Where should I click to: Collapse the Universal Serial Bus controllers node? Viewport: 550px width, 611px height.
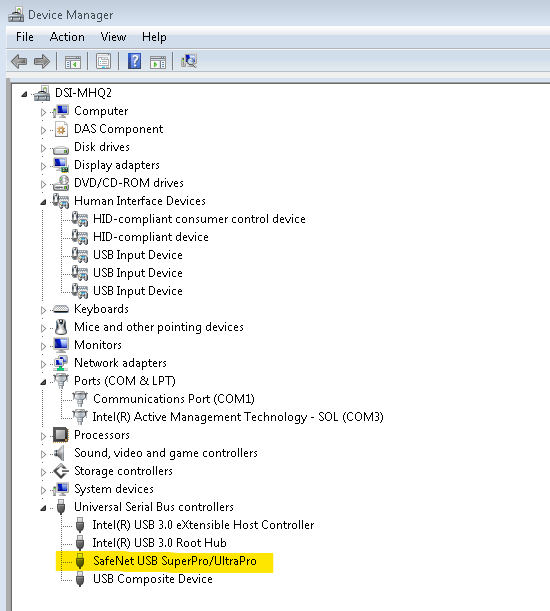click(x=43, y=508)
